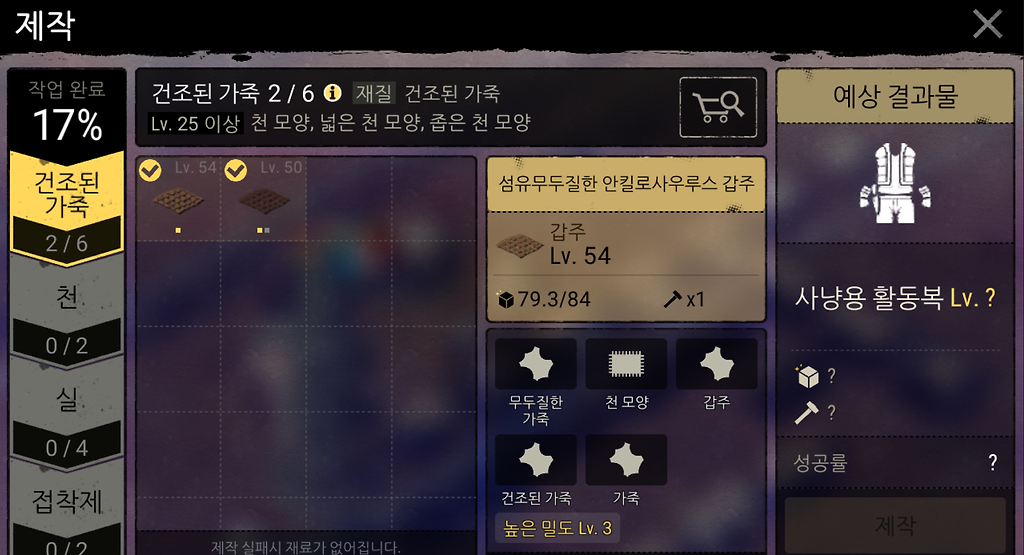Click the 사냥용 활동복 armor preview icon
1024x555 pixels.
pos(895,183)
